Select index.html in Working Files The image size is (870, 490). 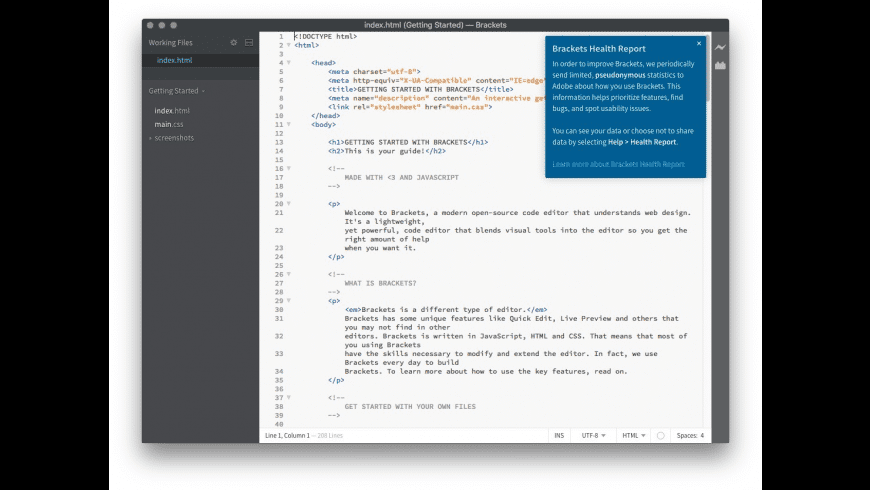pyautogui.click(x=174, y=60)
